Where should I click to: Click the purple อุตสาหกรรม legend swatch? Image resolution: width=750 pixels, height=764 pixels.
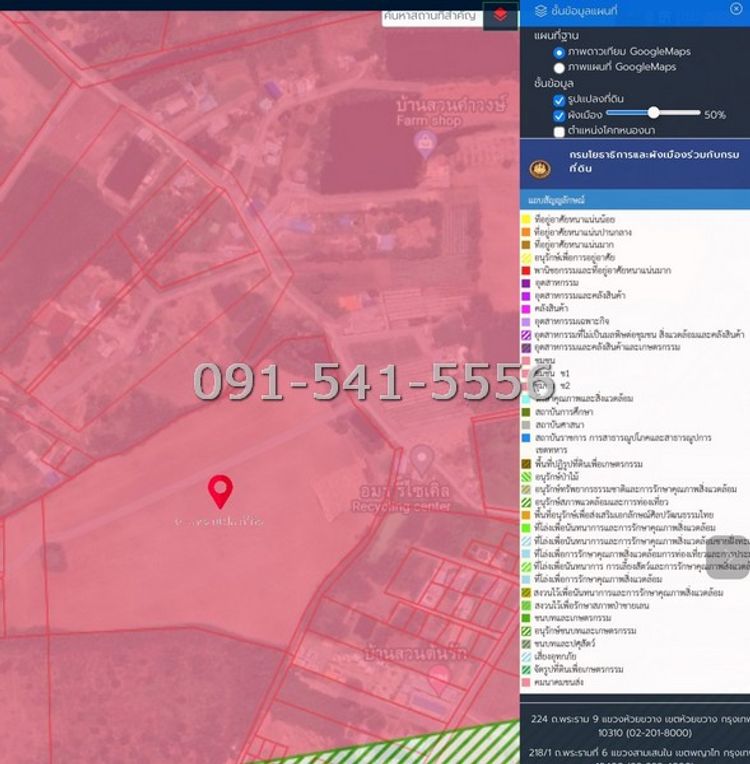point(527,283)
